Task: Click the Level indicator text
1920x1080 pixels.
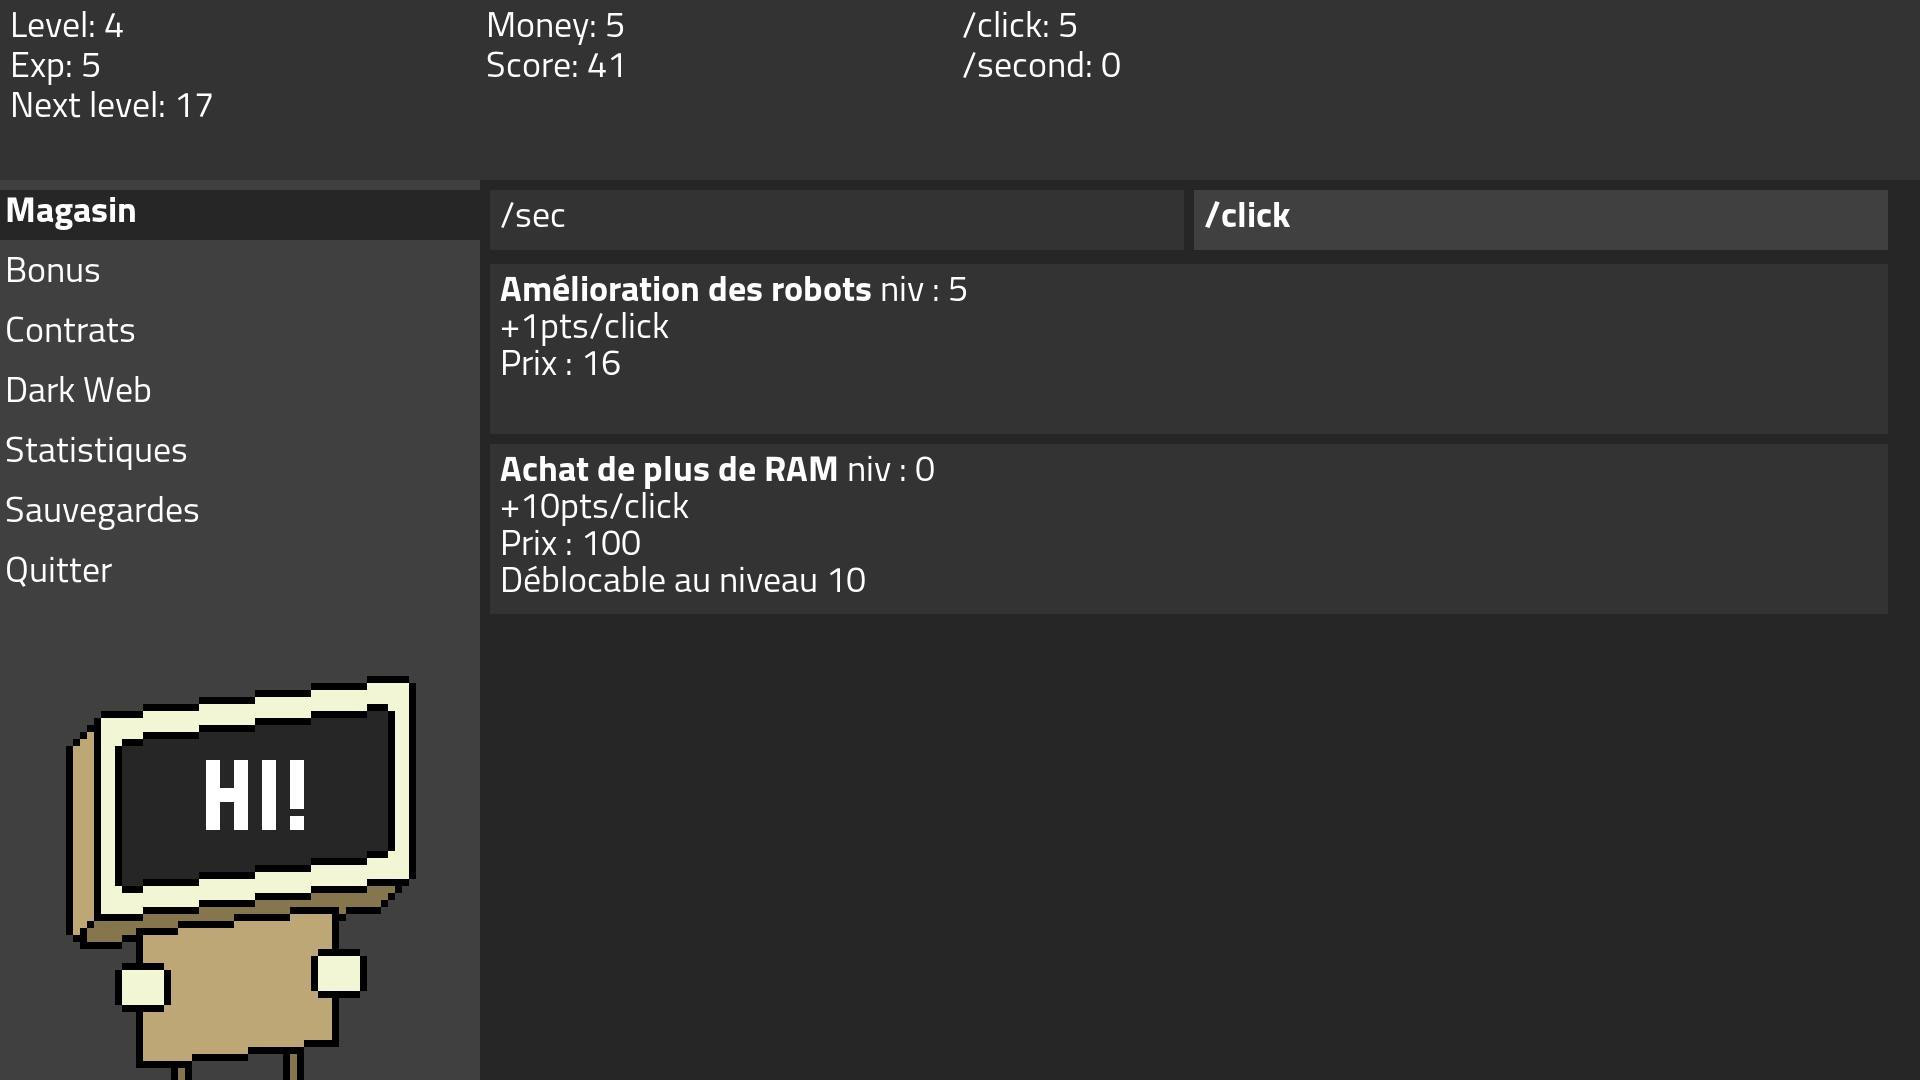Action: click(x=67, y=26)
